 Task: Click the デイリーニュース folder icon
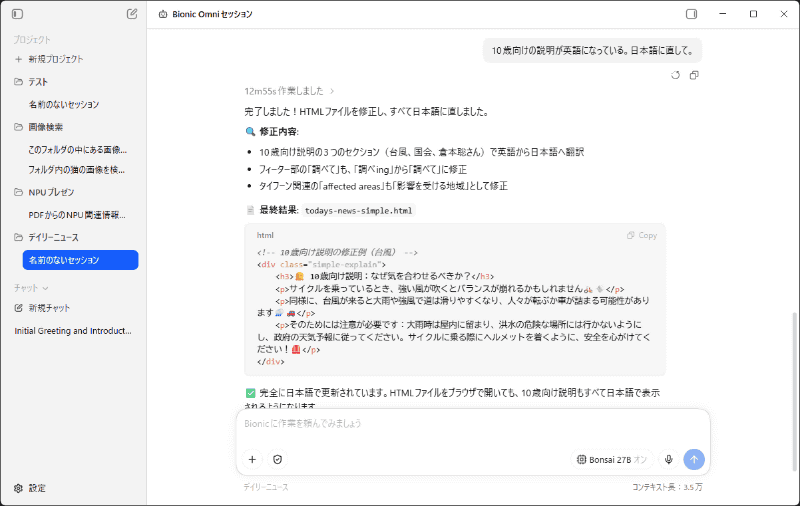(x=18, y=237)
